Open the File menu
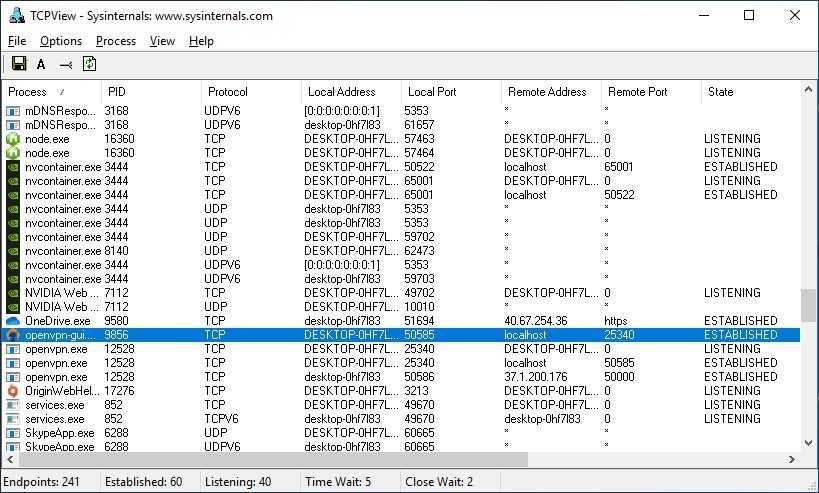The width and height of the screenshot is (819, 493). tap(17, 41)
